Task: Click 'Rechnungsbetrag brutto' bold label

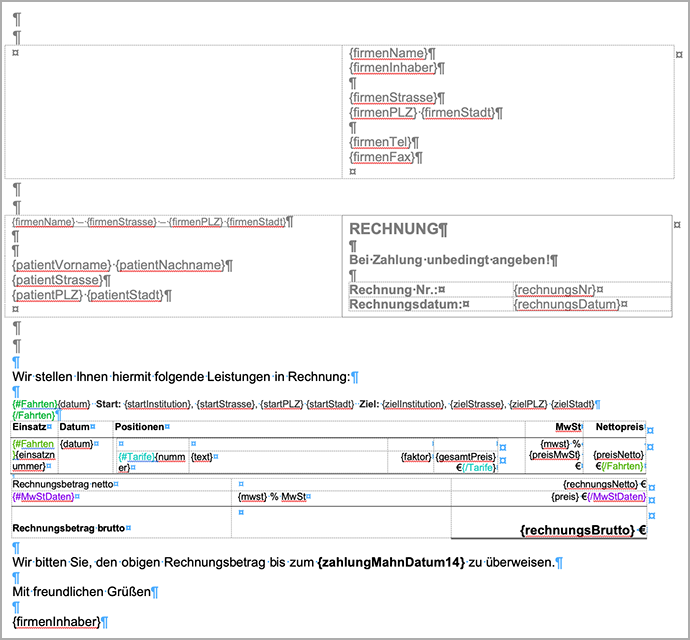Action: pos(69,528)
